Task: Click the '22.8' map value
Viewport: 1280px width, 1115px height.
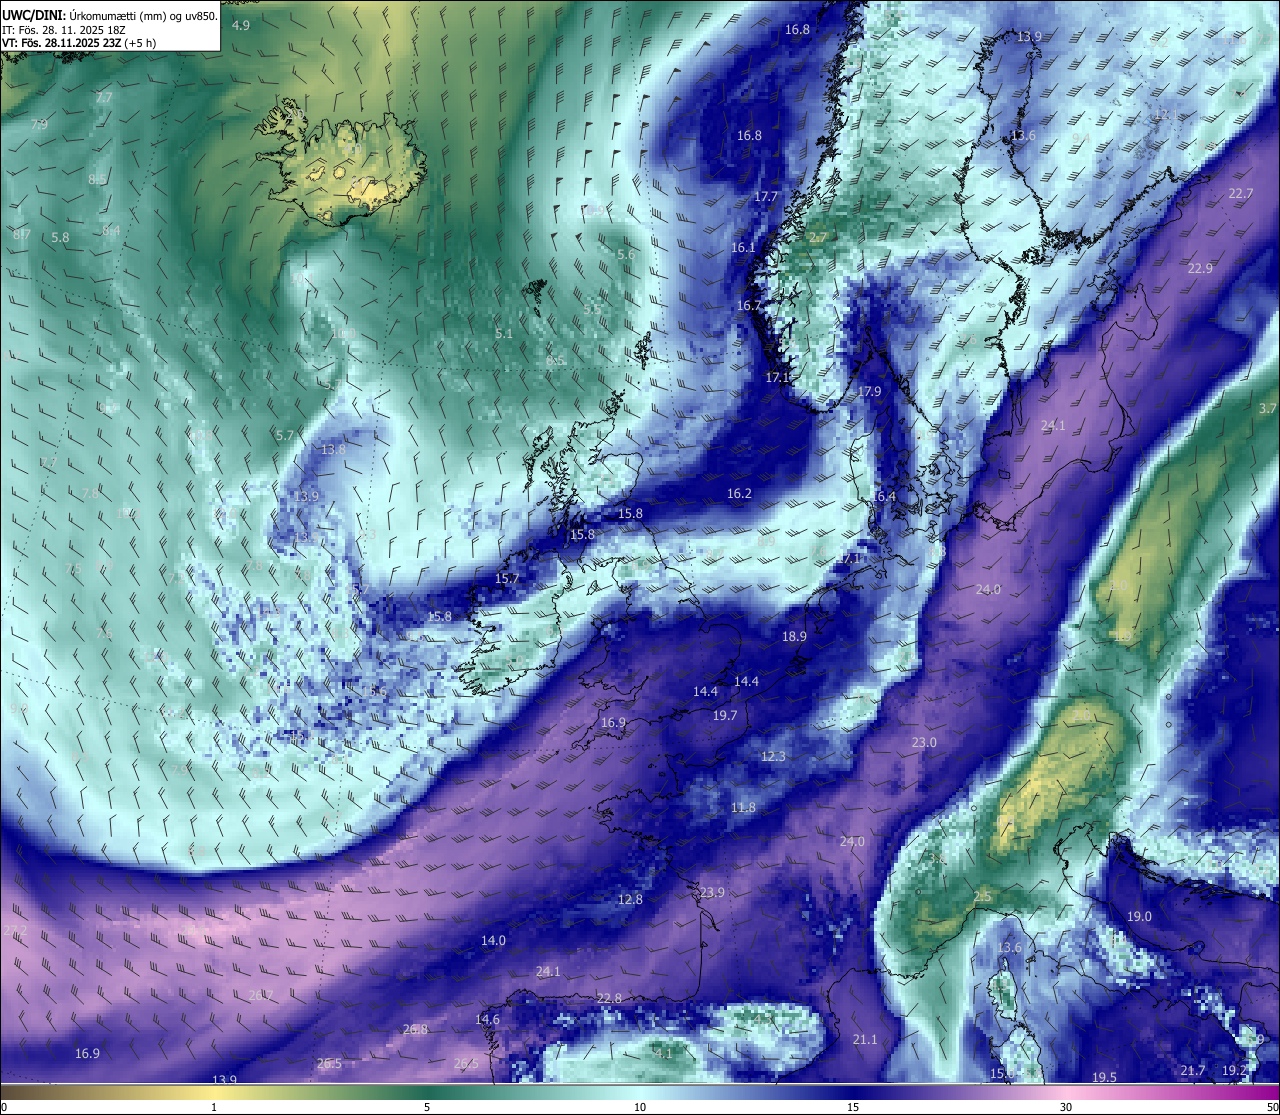Action: click(609, 999)
